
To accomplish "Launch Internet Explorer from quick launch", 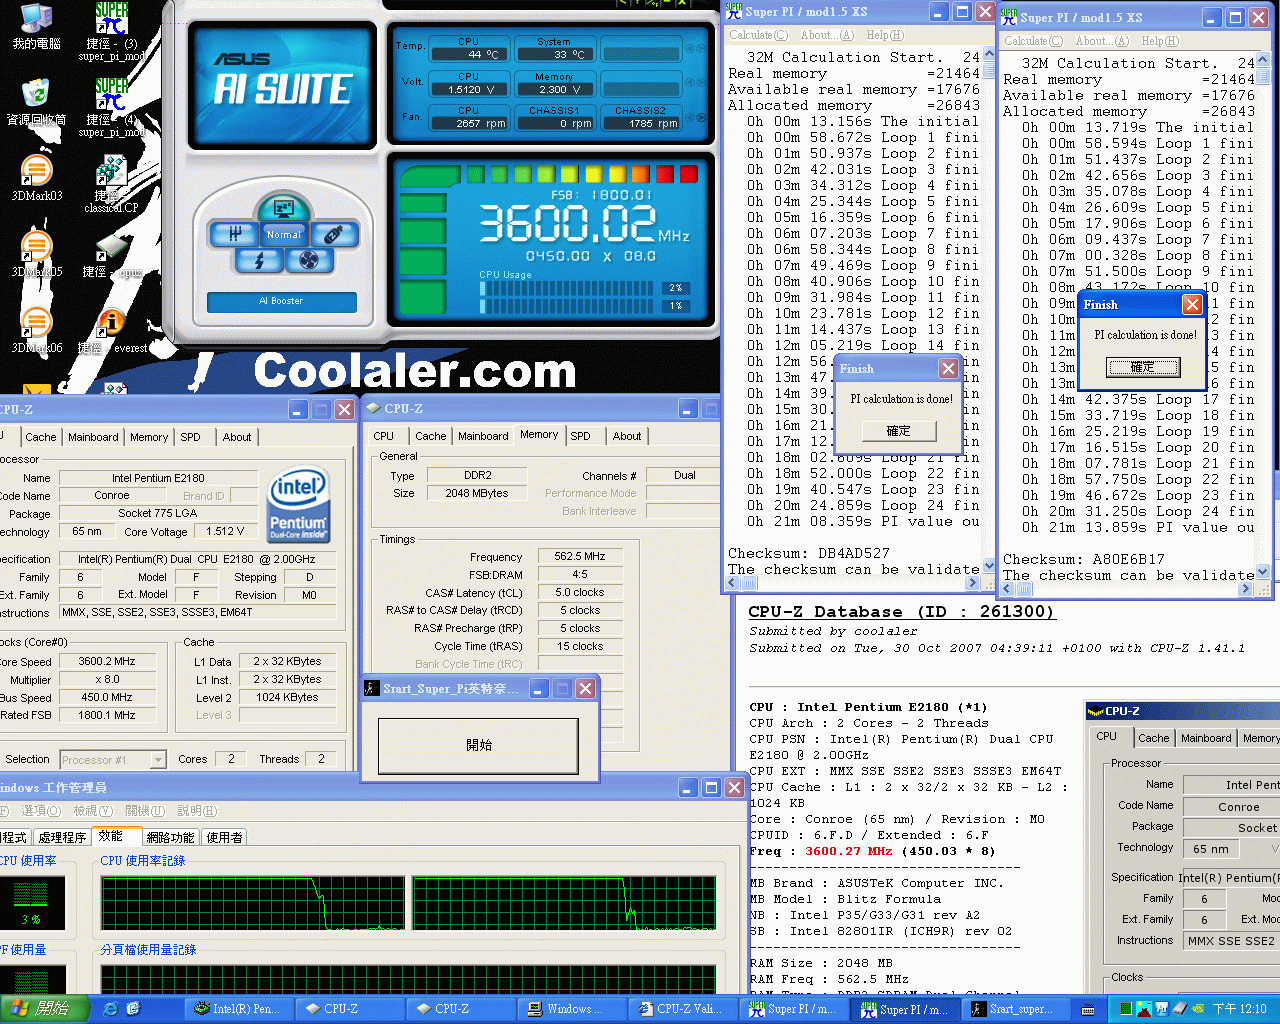I will click(110, 1009).
